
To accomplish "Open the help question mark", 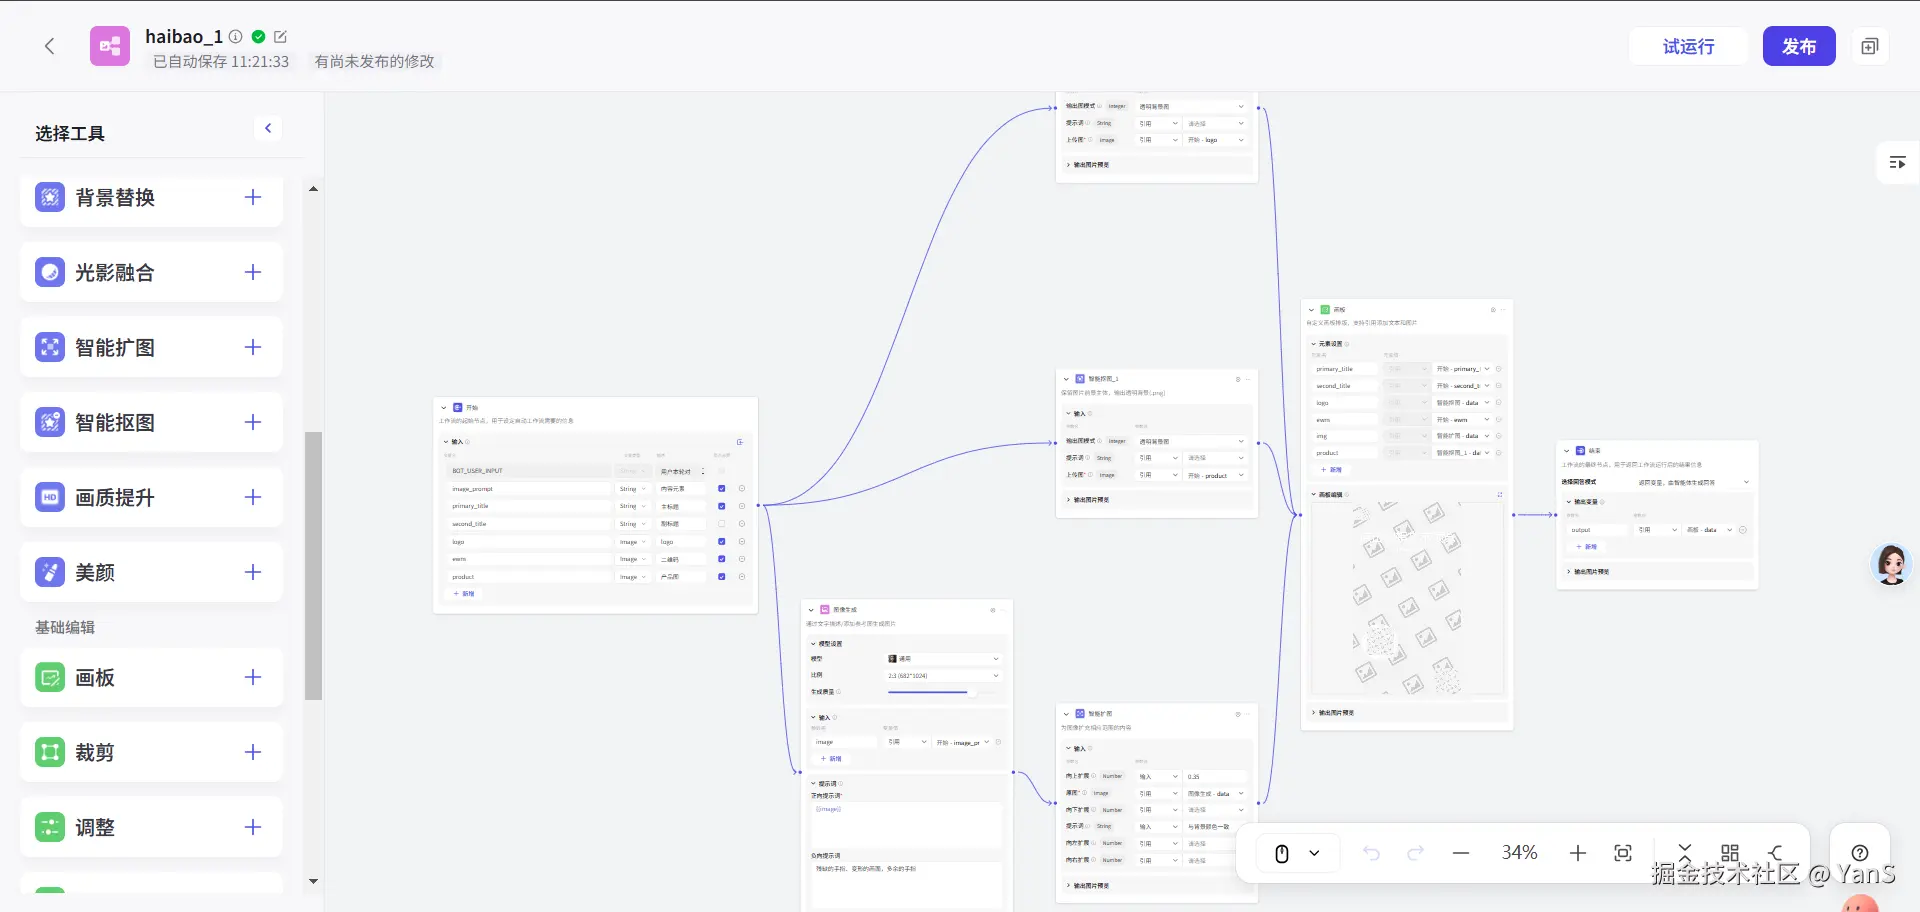I will coord(1860,853).
